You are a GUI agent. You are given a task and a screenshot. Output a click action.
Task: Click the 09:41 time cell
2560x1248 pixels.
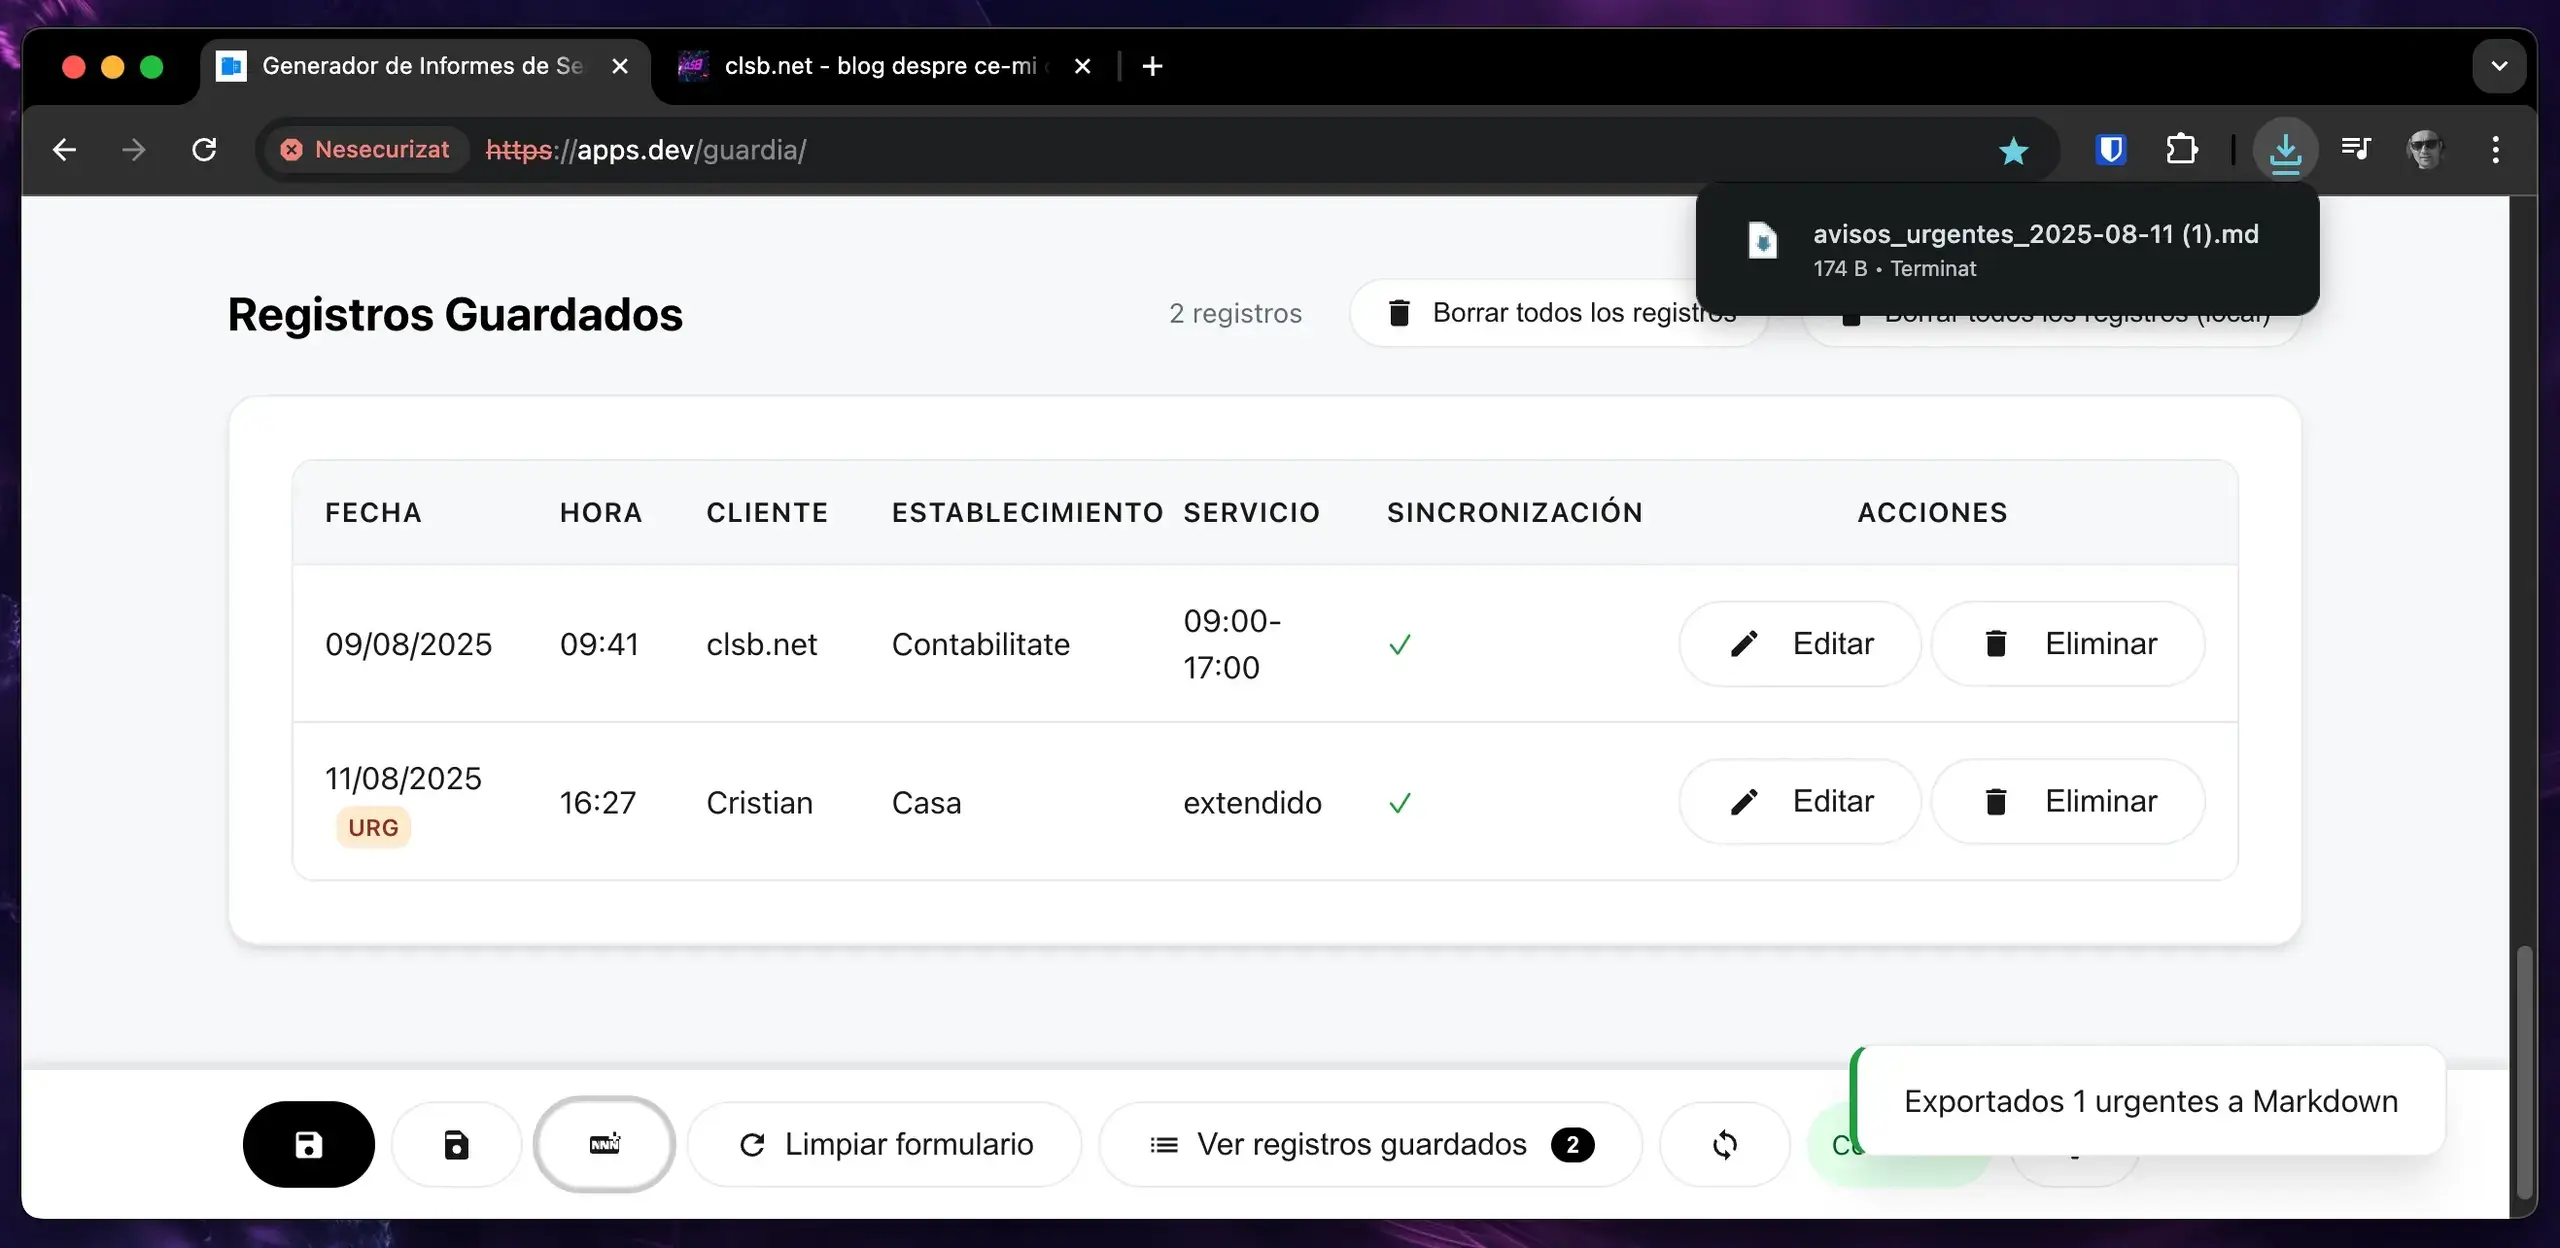599,644
